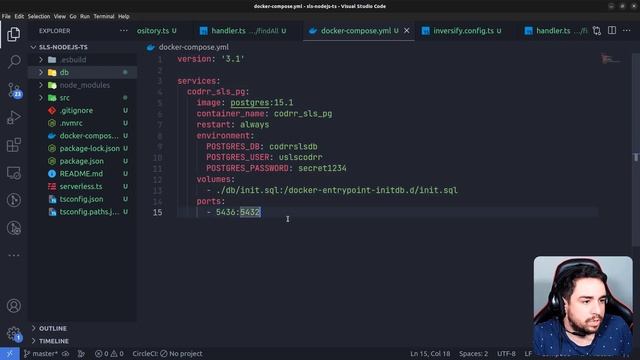Open the Explorer view in activity bar
Screen dimensions: 640x360
click(13, 34)
